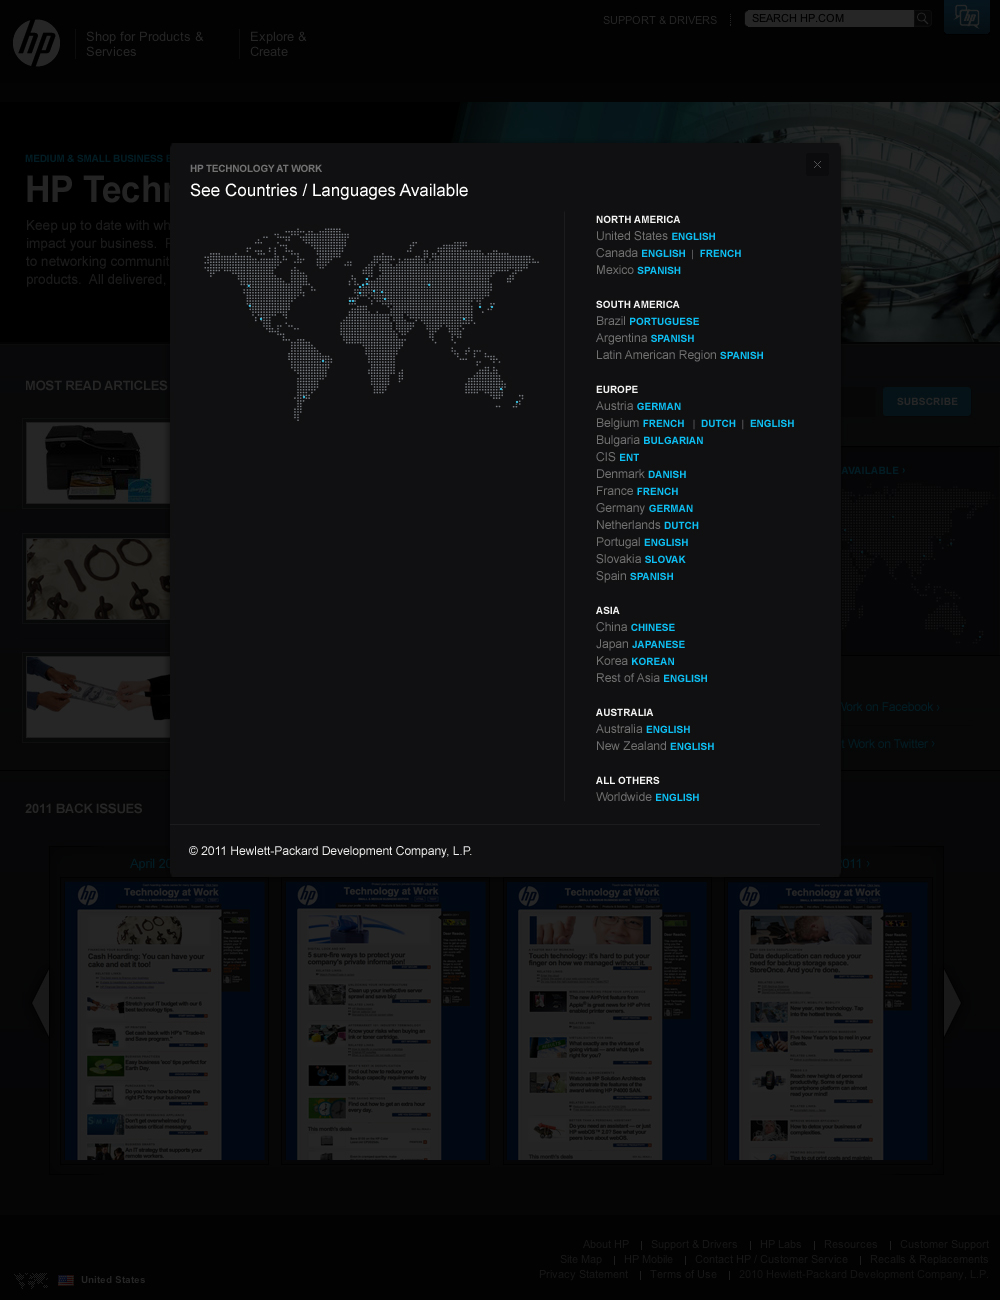Click the recycling logo at the bottom left
Viewport: 1000px width, 1300px height.
30,1280
